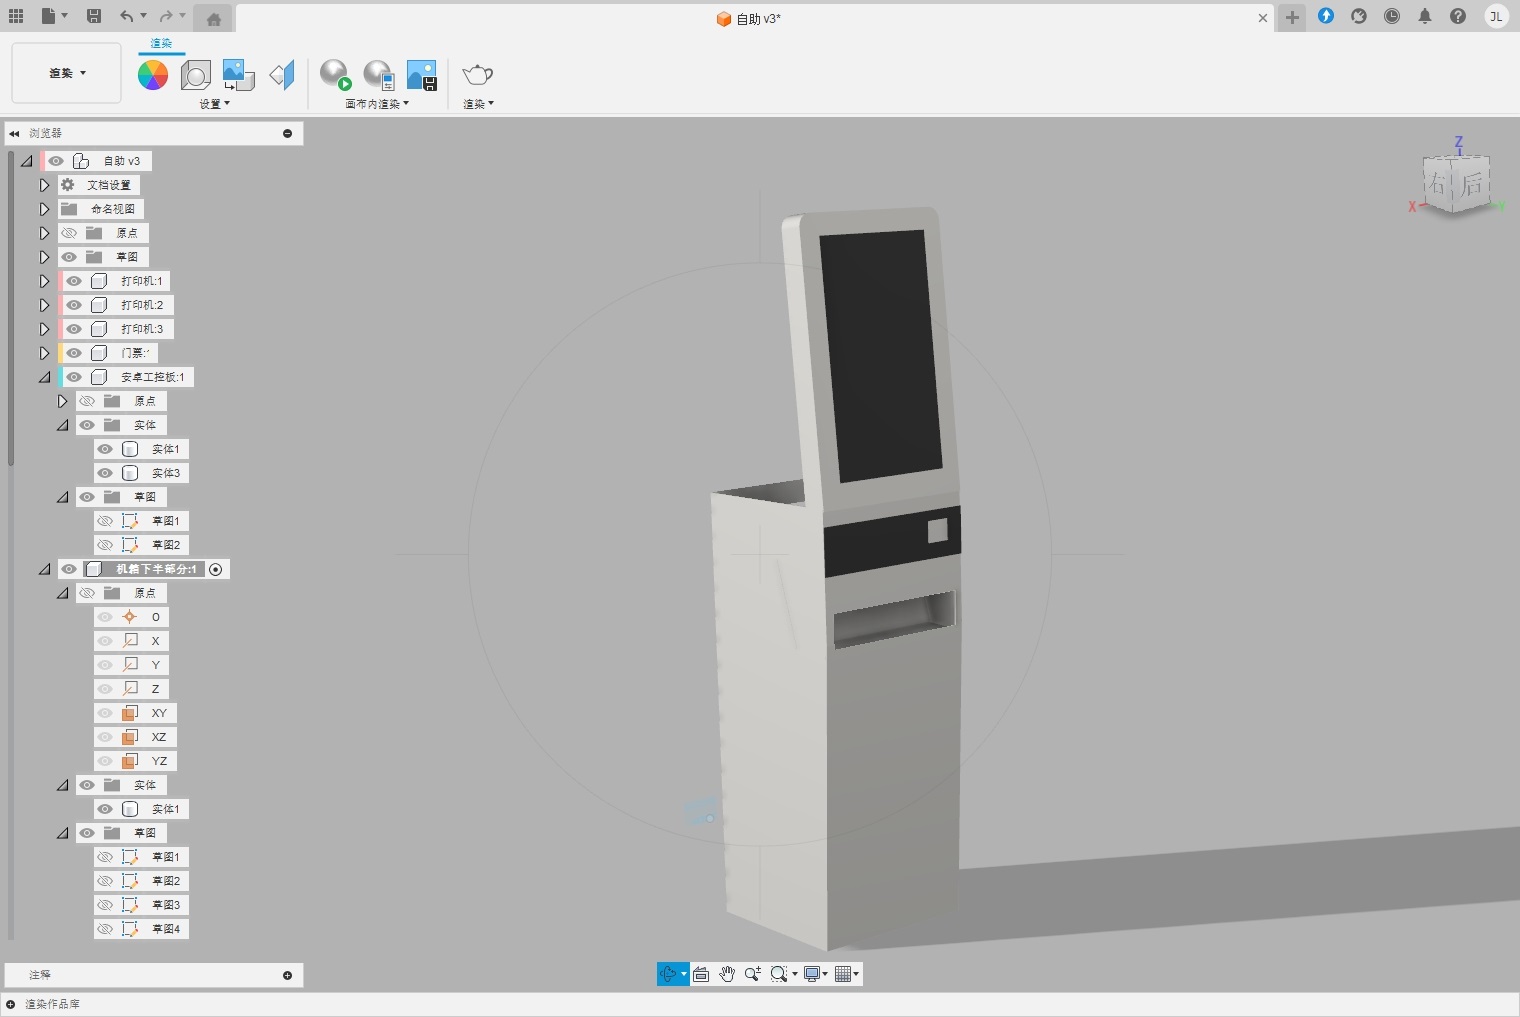Hide the 实体3 body

coord(105,473)
